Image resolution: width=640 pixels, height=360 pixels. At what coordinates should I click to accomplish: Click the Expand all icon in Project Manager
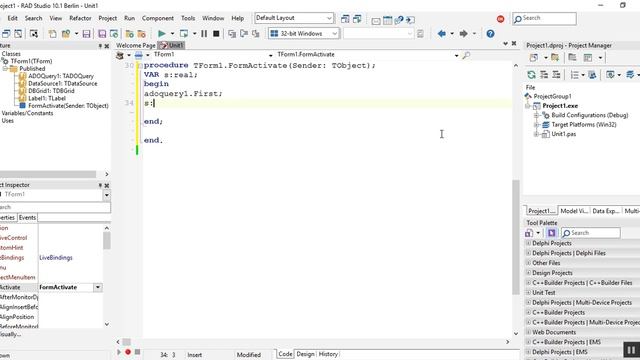544,75
